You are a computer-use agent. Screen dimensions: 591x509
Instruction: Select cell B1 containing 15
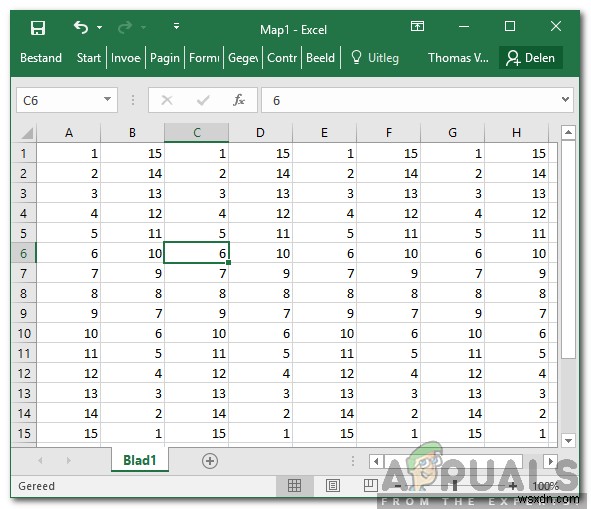(x=133, y=153)
